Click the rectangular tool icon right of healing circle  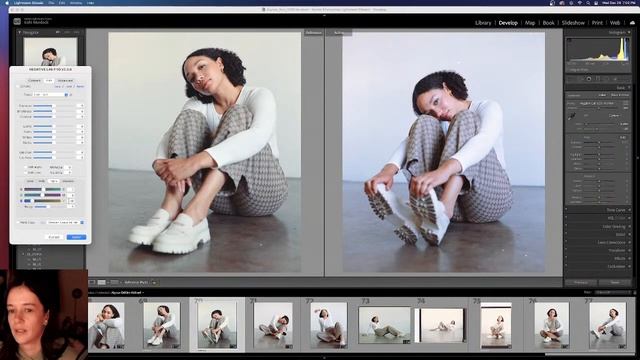coord(598,79)
